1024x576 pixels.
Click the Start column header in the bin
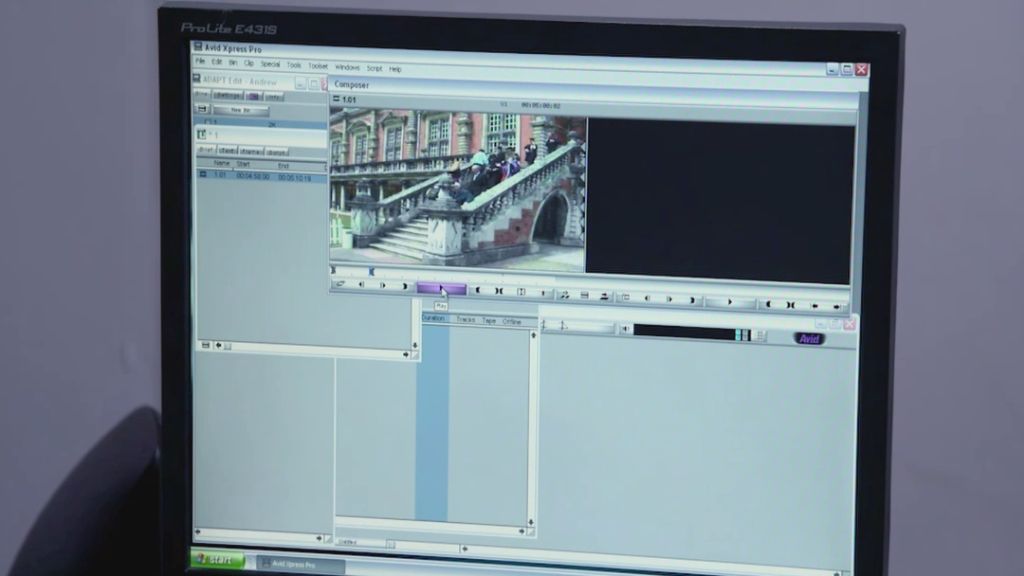[243, 164]
